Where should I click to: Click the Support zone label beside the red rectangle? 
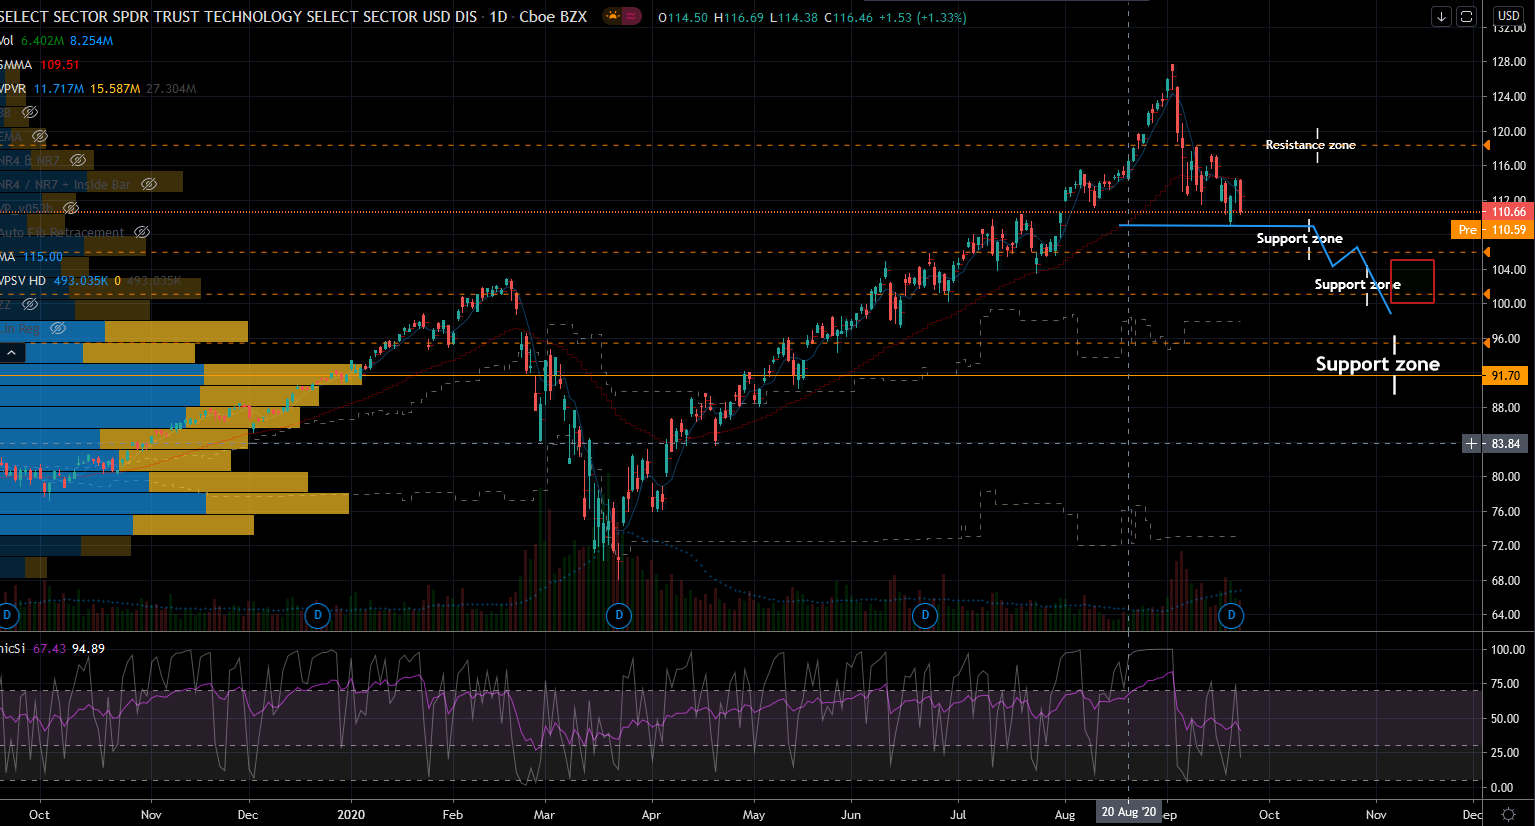(x=1357, y=285)
